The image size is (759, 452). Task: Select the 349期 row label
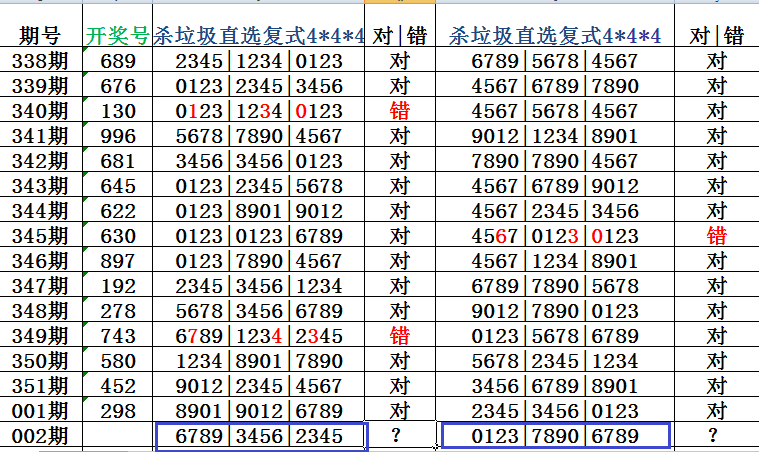click(x=41, y=335)
